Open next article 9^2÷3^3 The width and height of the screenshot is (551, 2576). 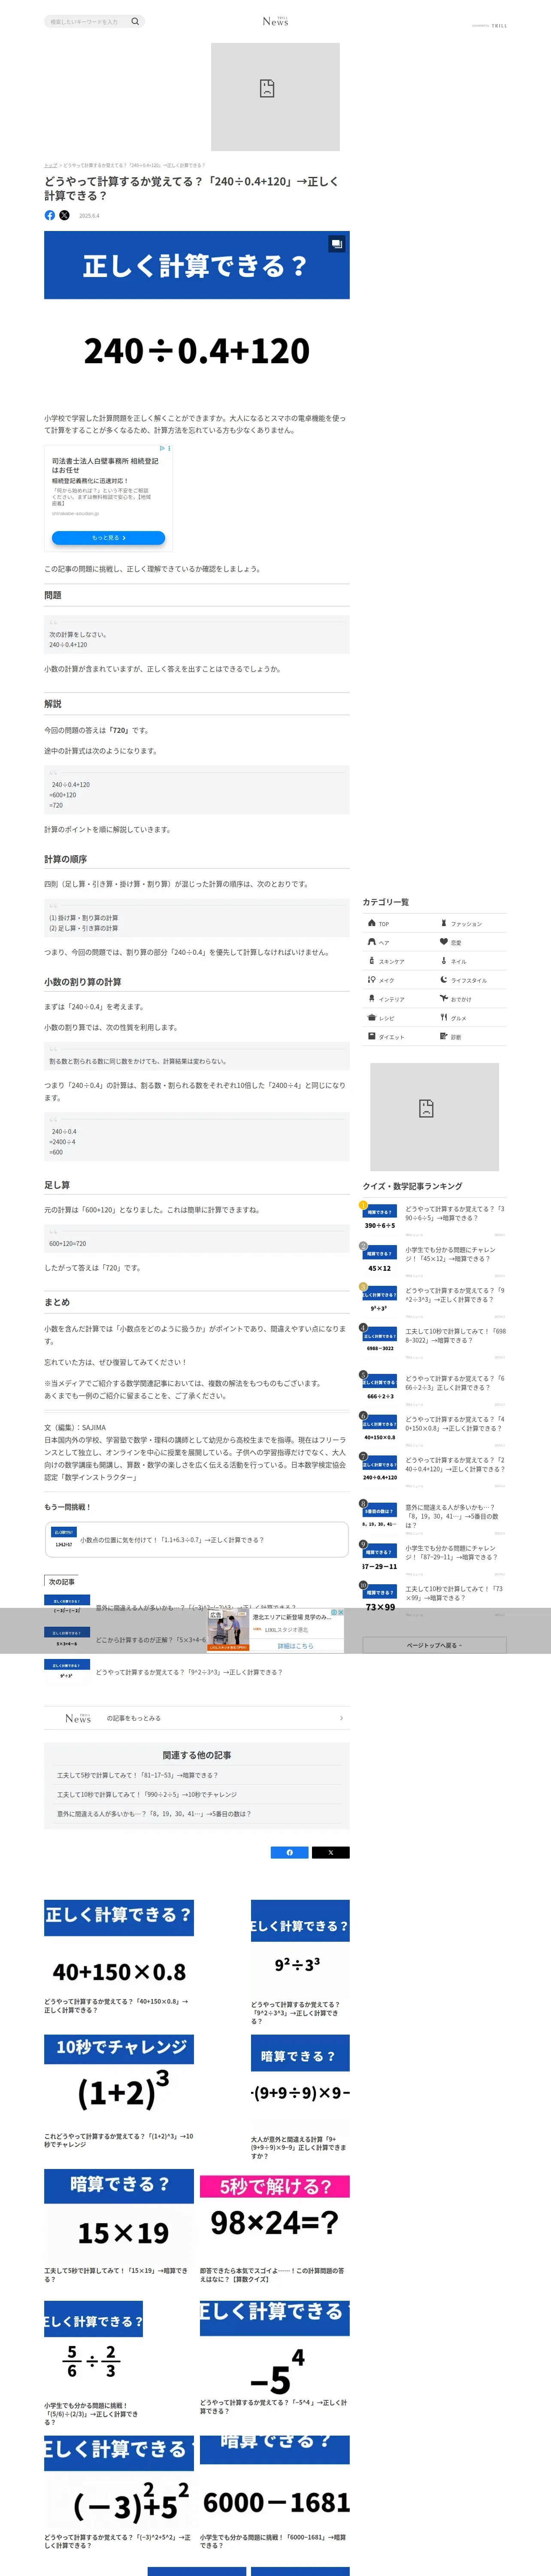(196, 1672)
